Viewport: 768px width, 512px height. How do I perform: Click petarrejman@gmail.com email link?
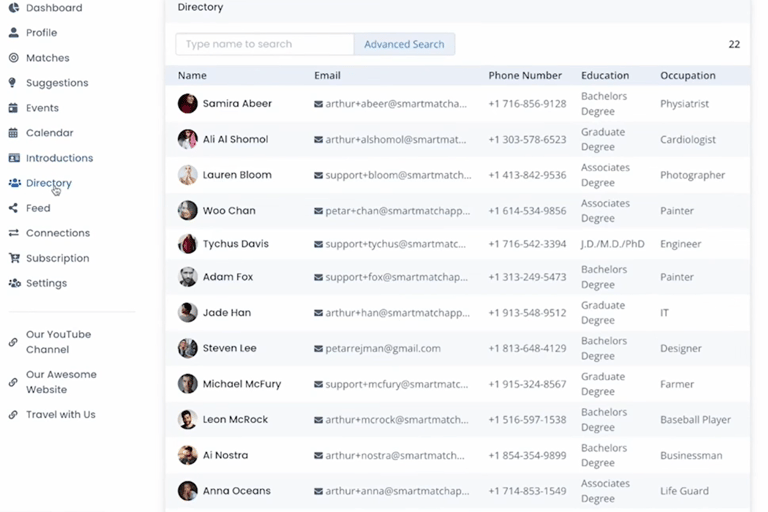(x=383, y=348)
